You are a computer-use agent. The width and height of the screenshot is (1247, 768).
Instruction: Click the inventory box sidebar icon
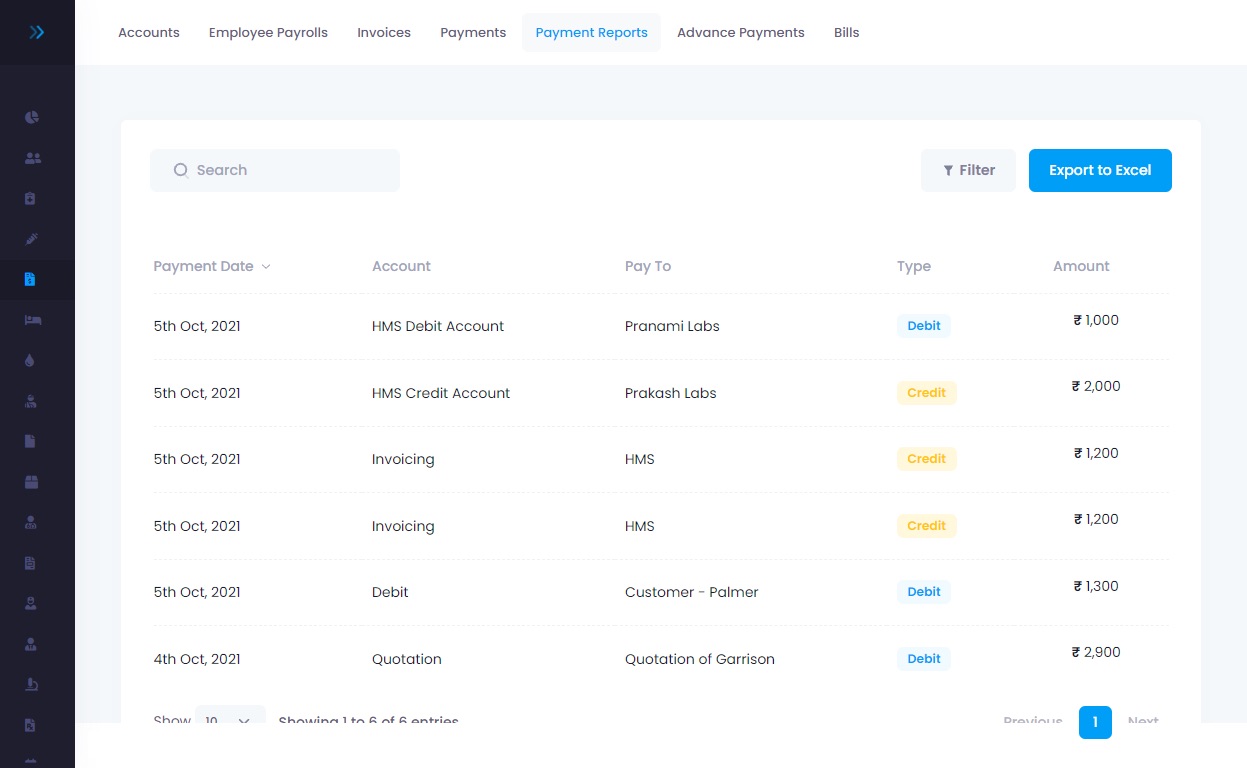[31, 481]
